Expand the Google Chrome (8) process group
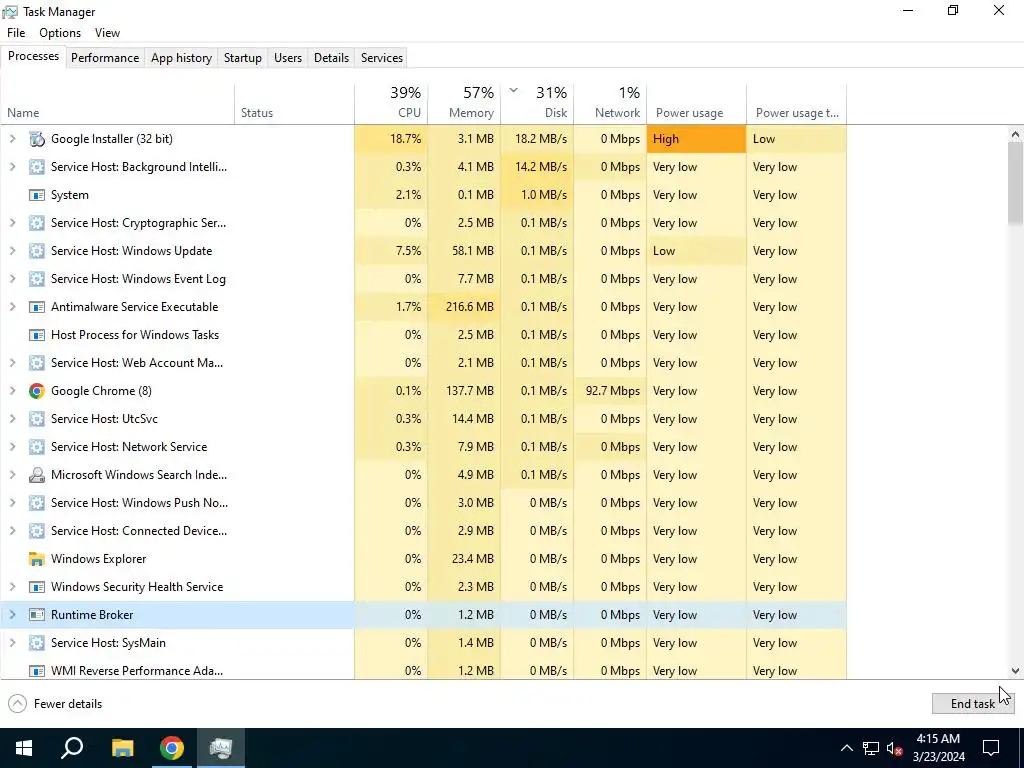The image size is (1024, 768). (12, 391)
